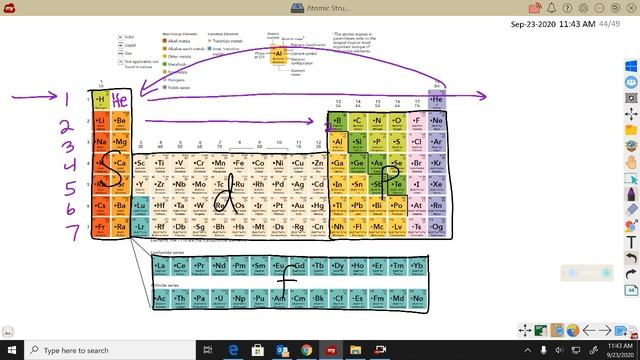This screenshot has height=360, width=640.
Task: Open network status in system tray
Action: [576, 350]
